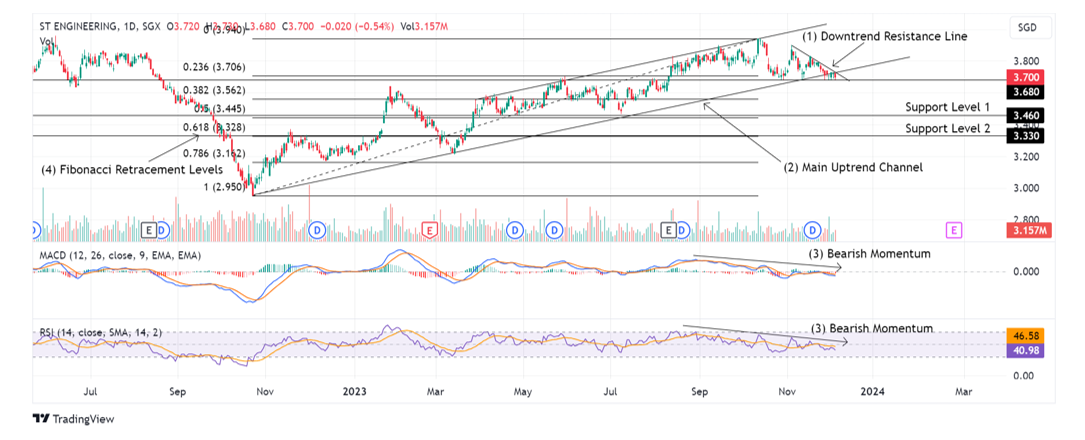
Task: Click the ST ENGINEERING, 1D, SGX symbol title
Action: pos(98,26)
